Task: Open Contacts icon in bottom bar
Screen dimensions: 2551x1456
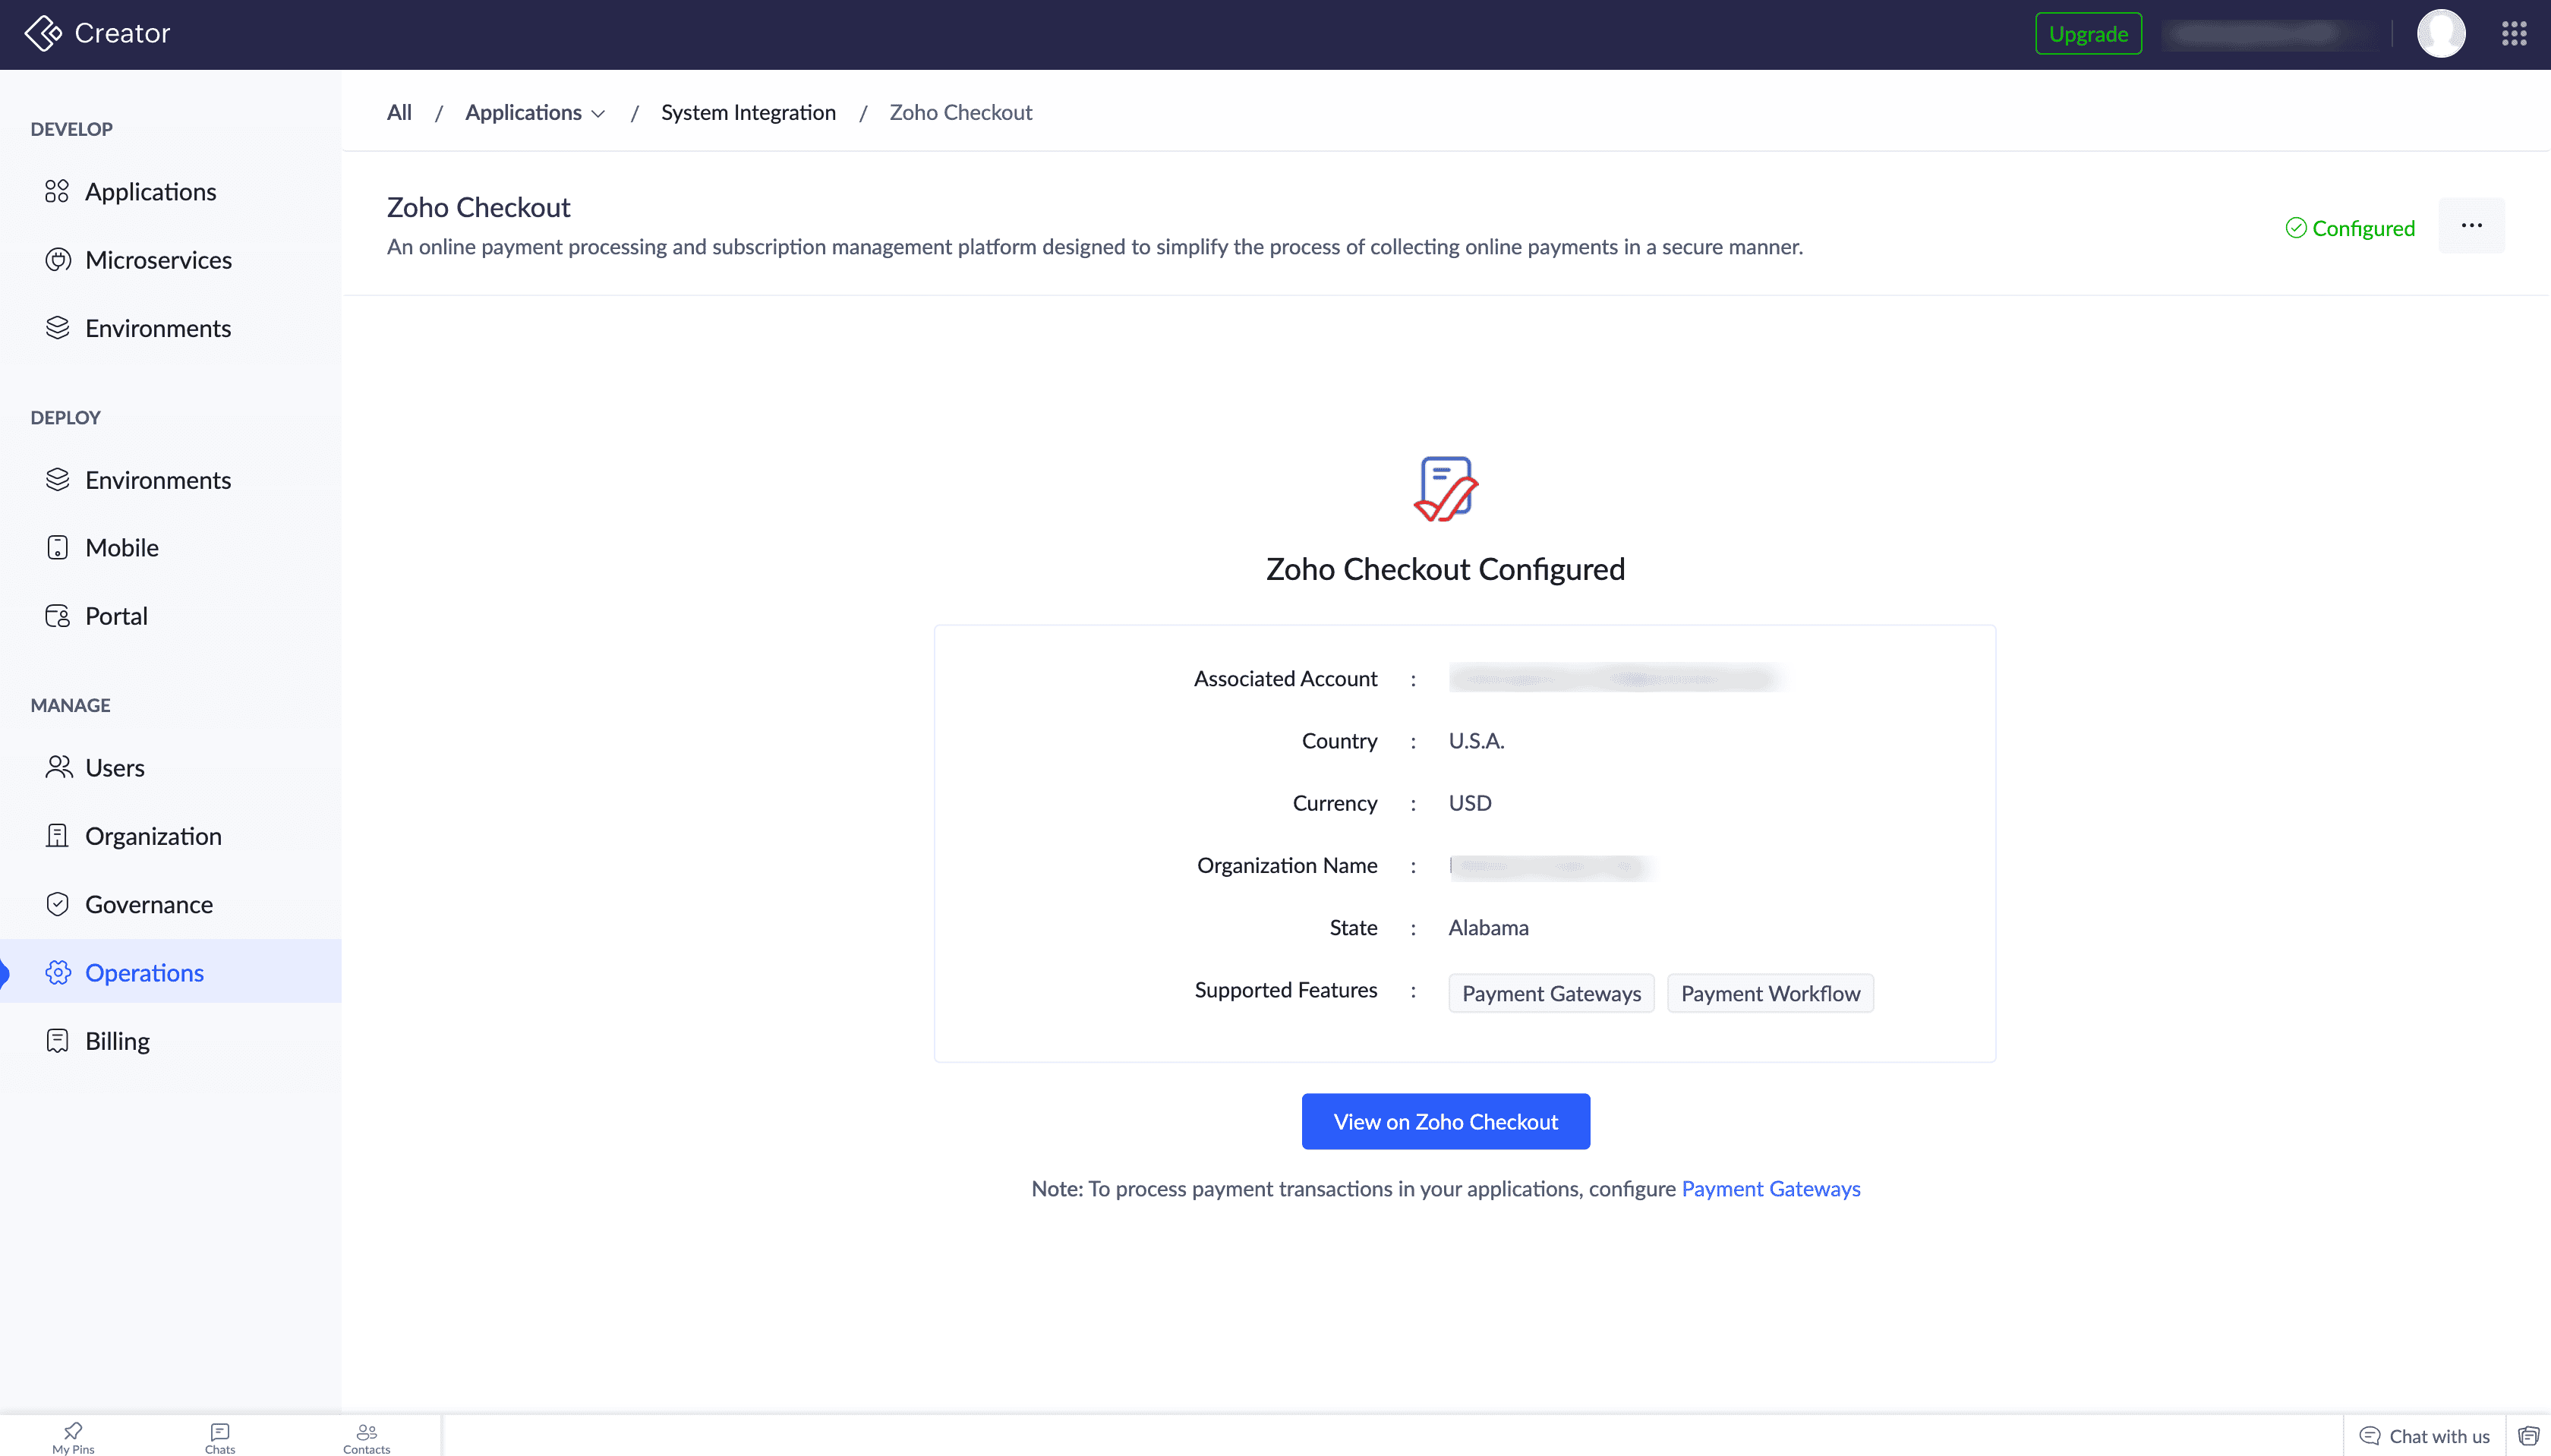Action: 366,1437
